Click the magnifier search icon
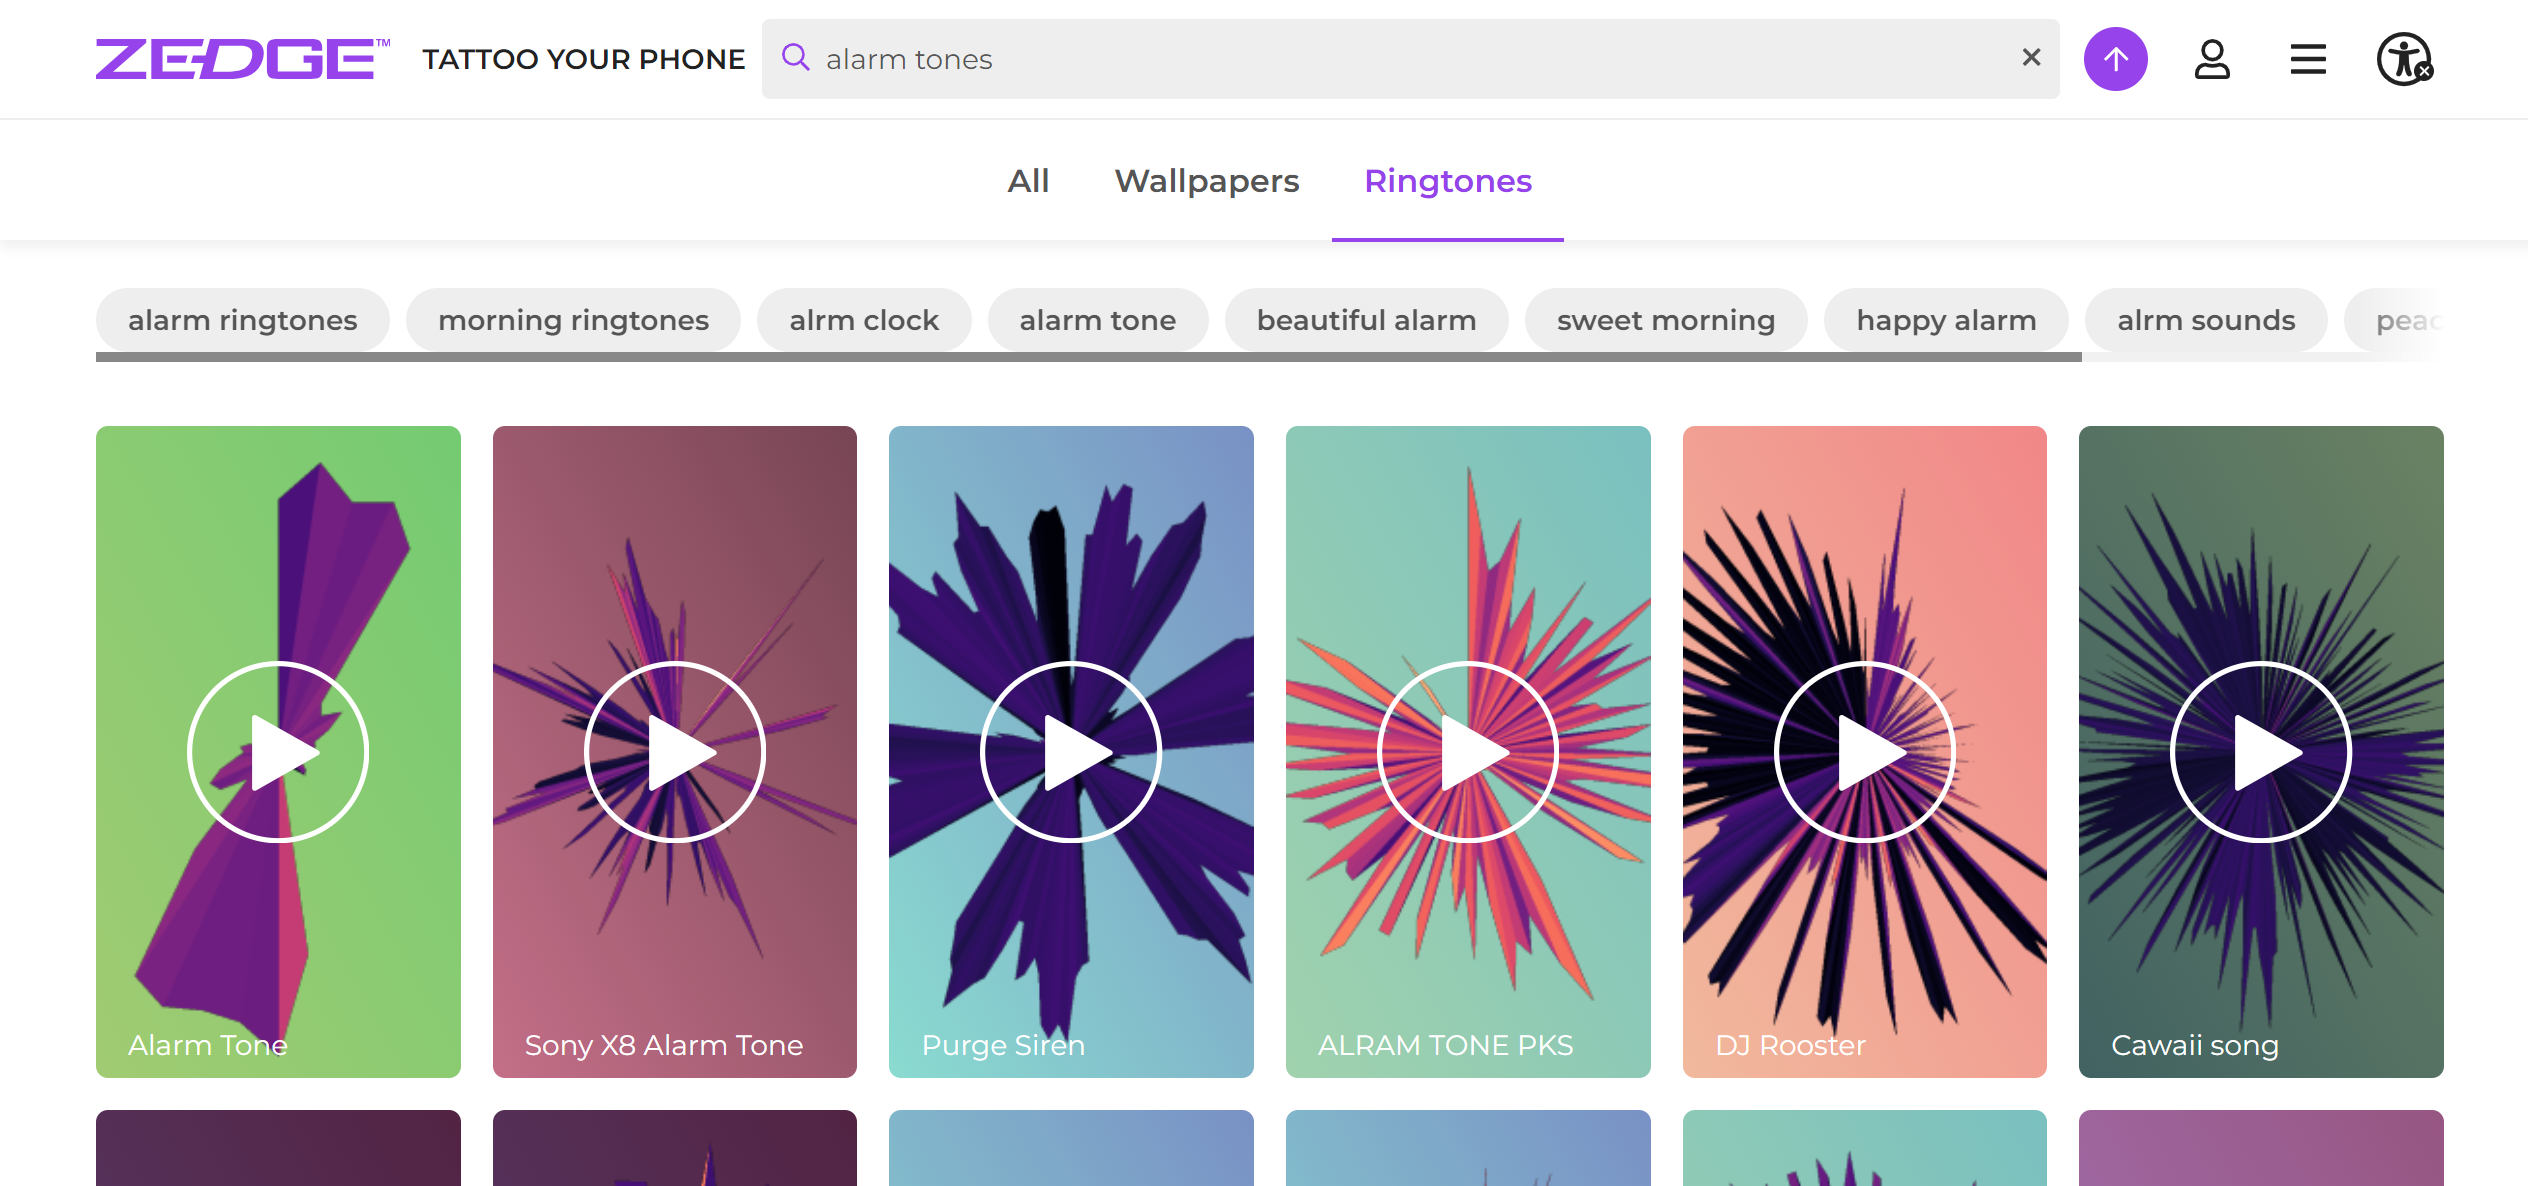Image resolution: width=2528 pixels, height=1186 pixels. coord(796,58)
